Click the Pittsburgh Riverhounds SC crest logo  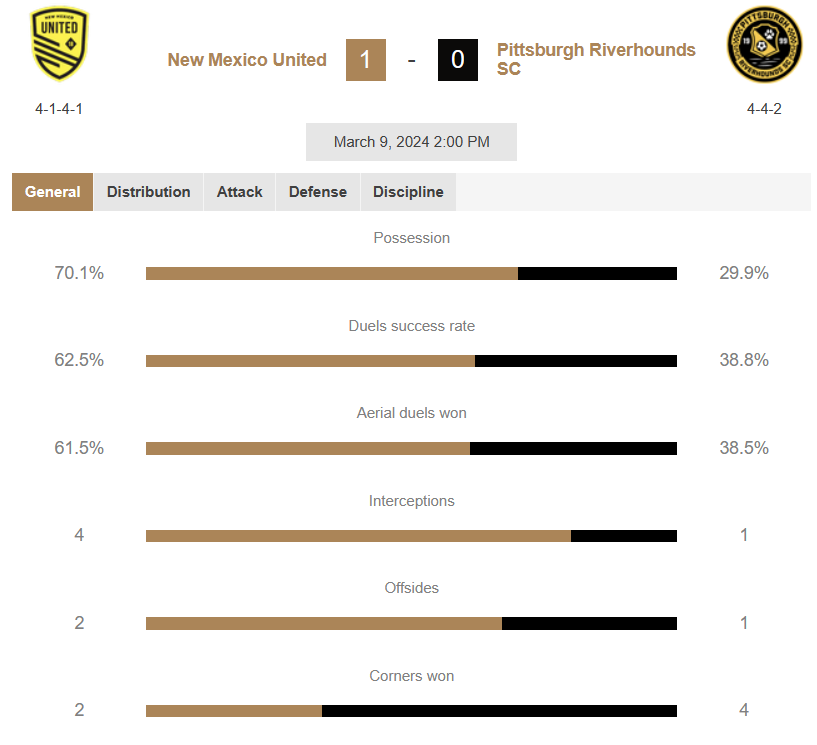click(x=764, y=44)
